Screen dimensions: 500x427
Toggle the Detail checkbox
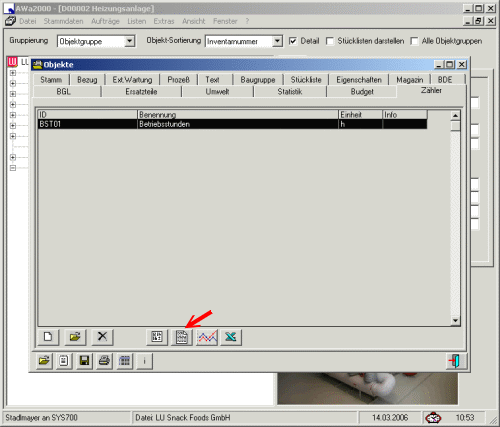point(292,41)
